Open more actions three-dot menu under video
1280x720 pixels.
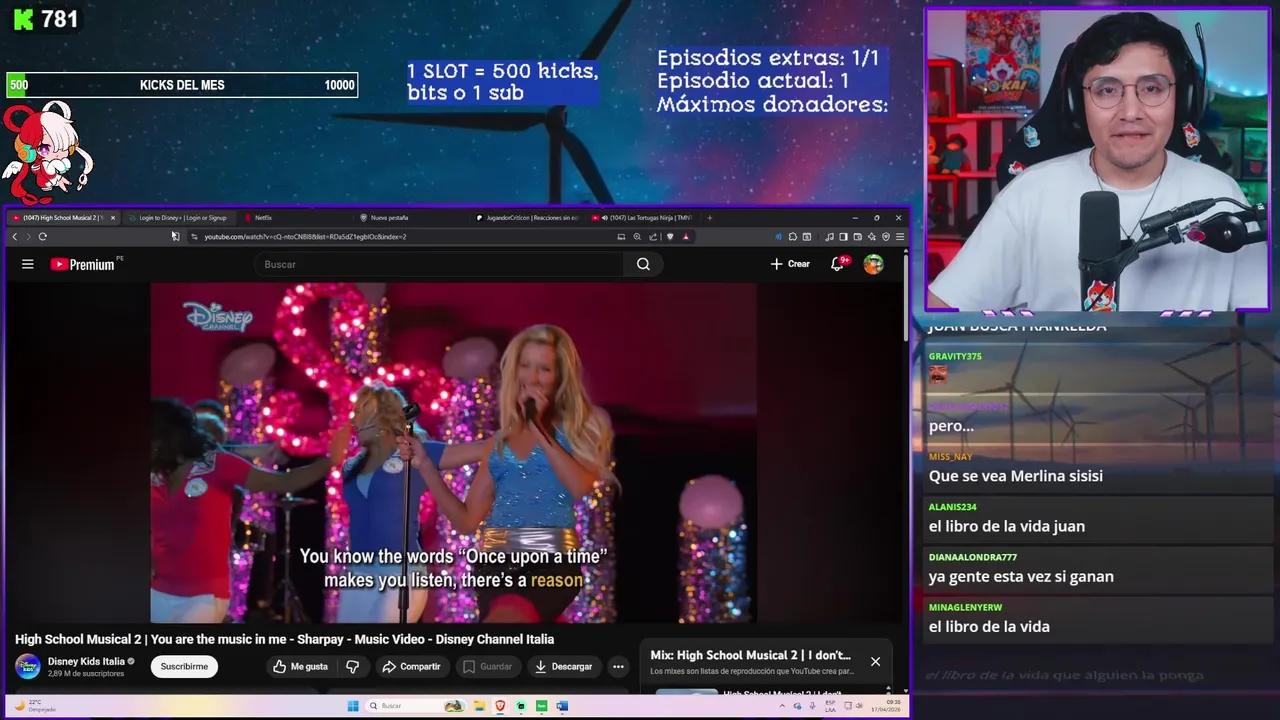(618, 667)
